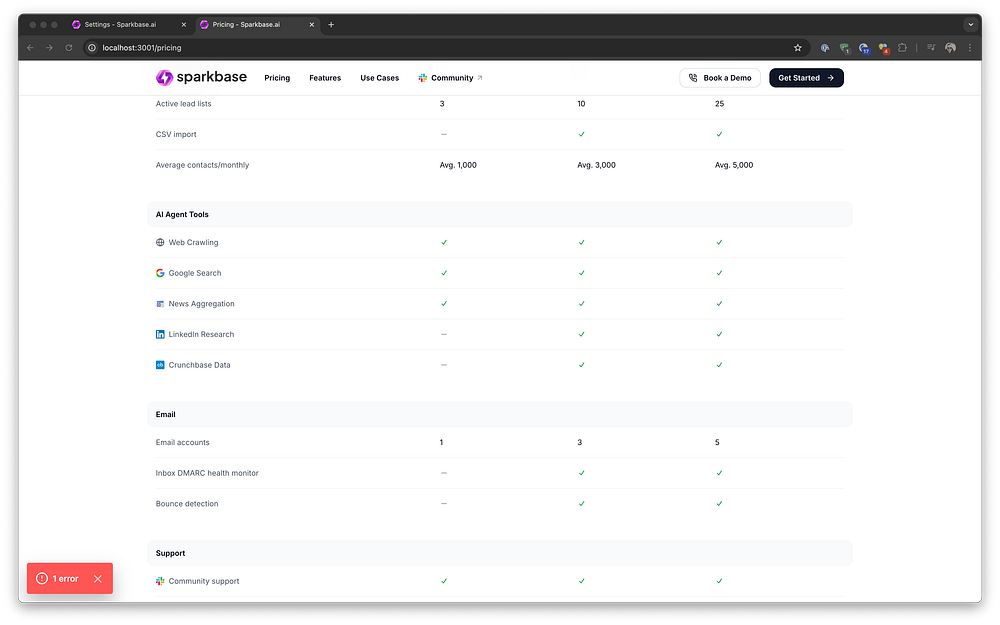Image resolution: width=1000 pixels, height=625 pixels.
Task: Dismiss the 1 error notification
Action: coord(98,578)
